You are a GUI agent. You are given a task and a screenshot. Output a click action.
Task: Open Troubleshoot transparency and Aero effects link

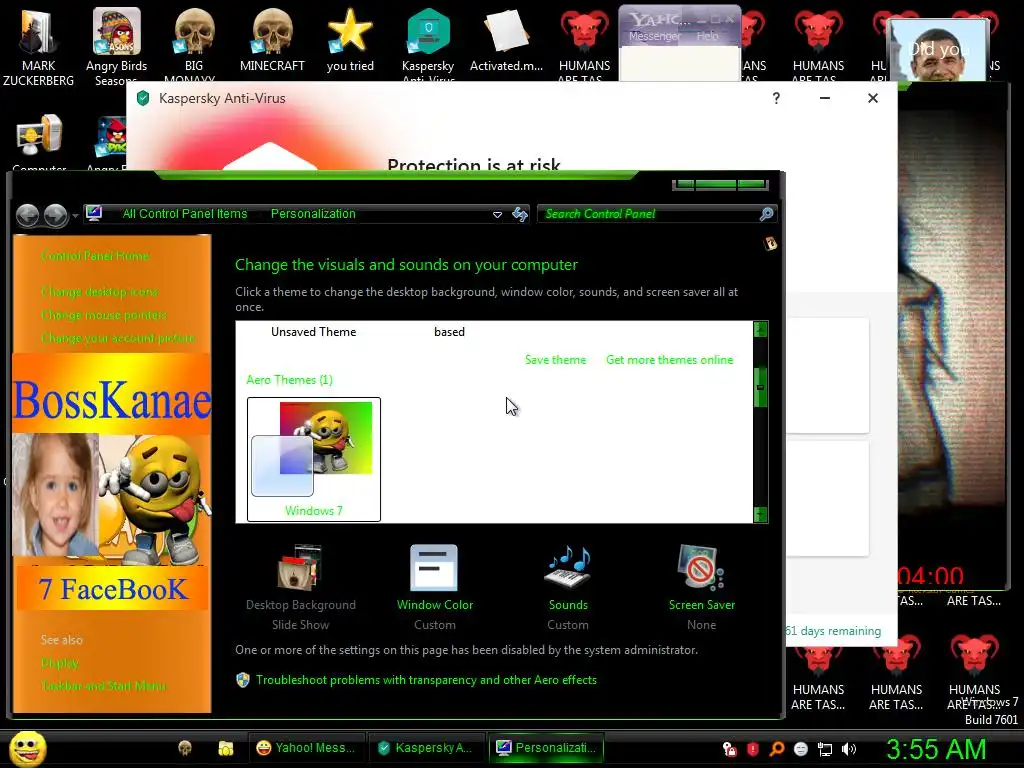click(x=426, y=680)
